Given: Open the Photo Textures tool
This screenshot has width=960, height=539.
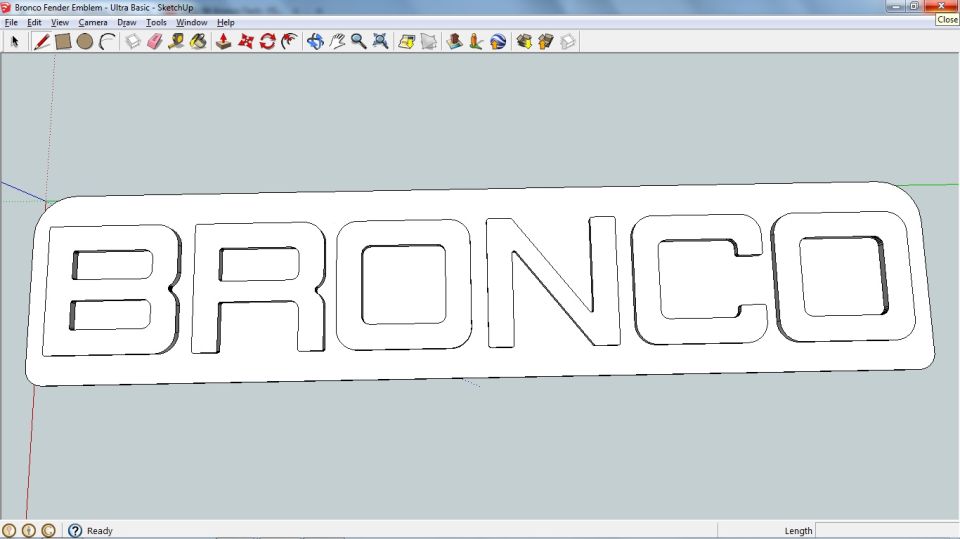Looking at the screenshot, I should (476, 42).
